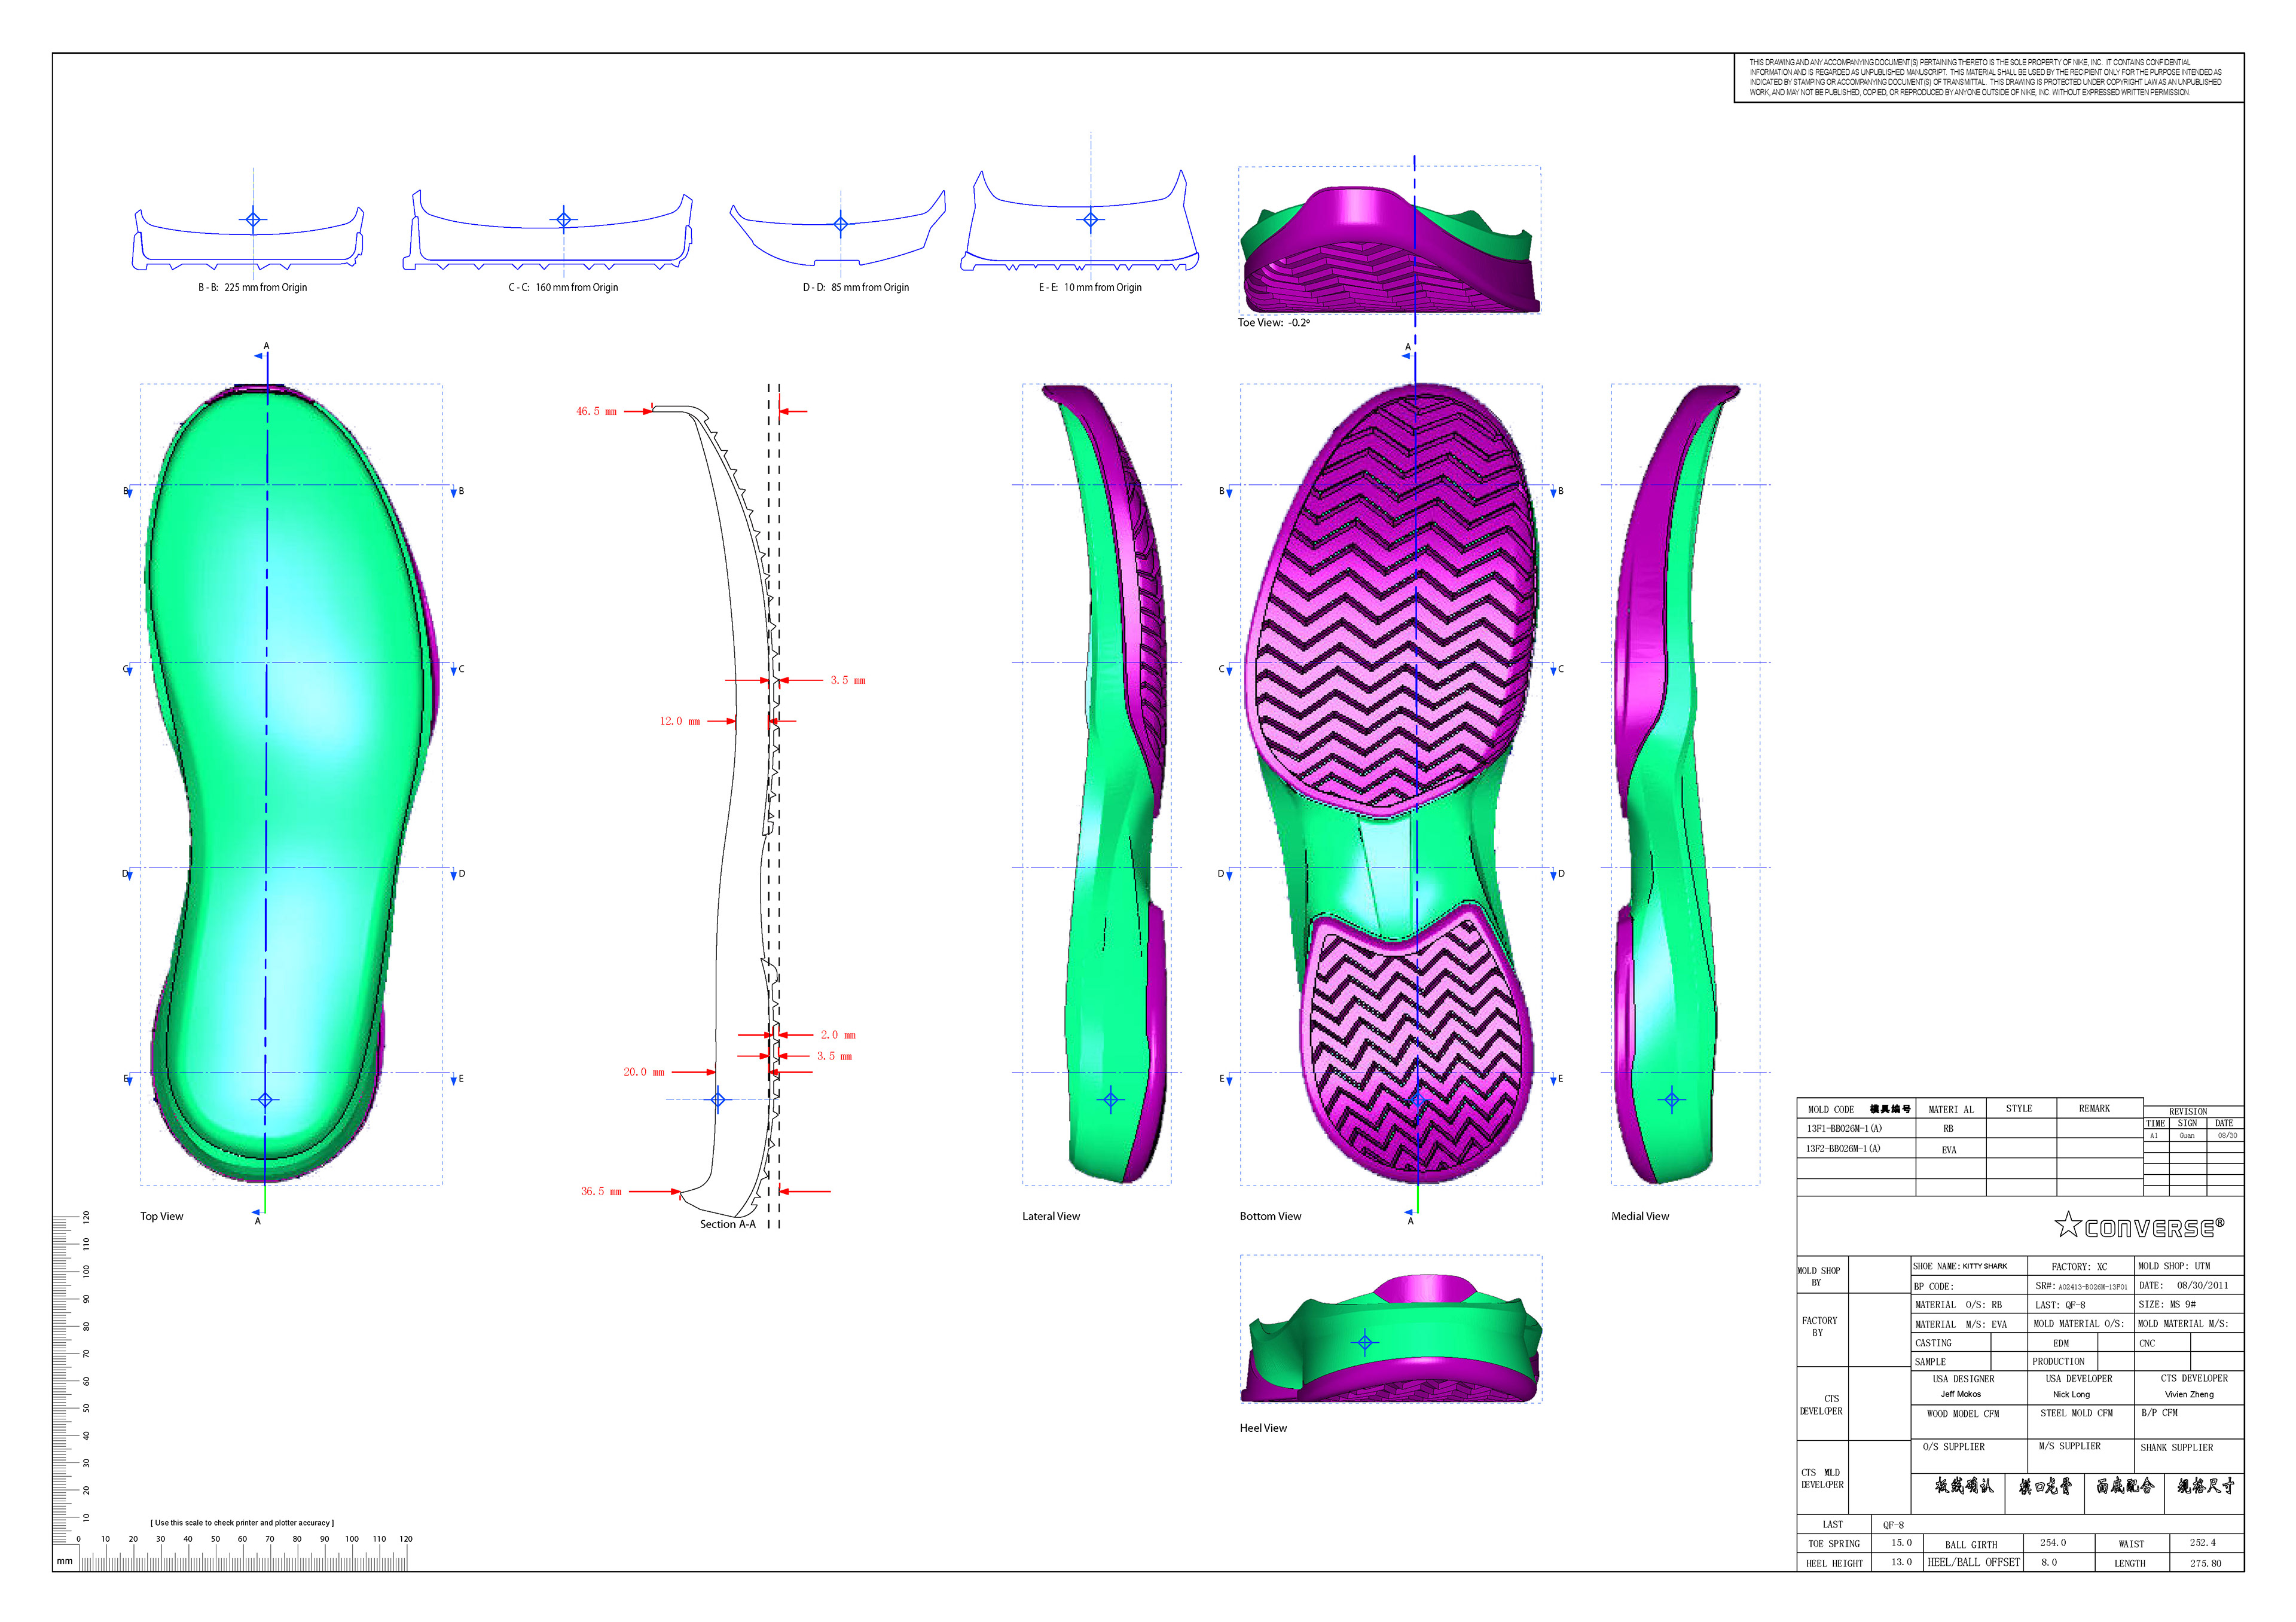This screenshot has width=2296, height=1622.
Task: Click origin crosshair in Lateral View heel
Action: point(1111,1100)
